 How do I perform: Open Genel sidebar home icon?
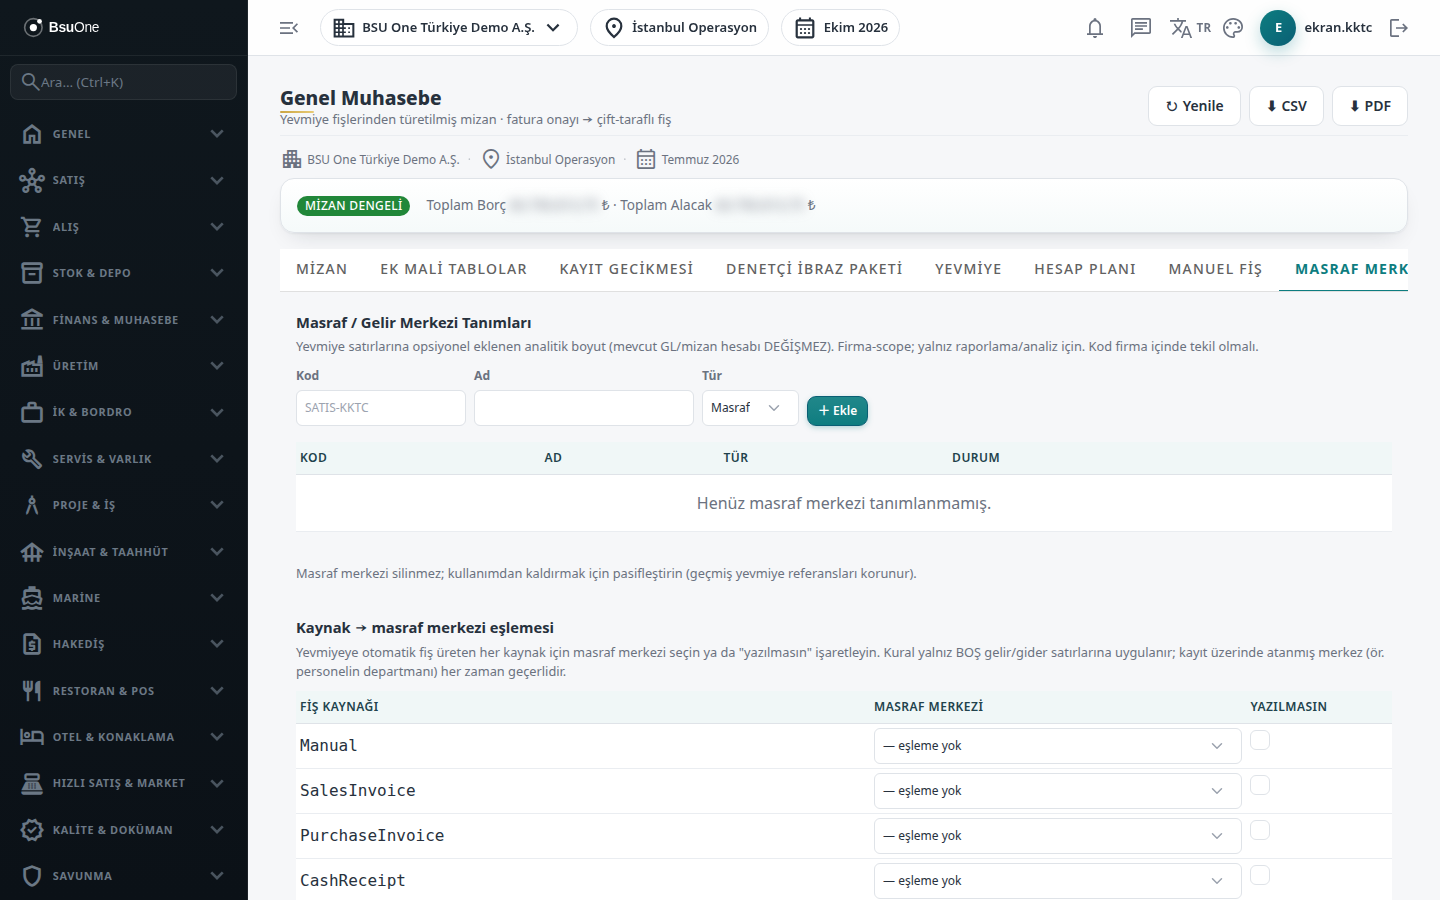point(32,134)
